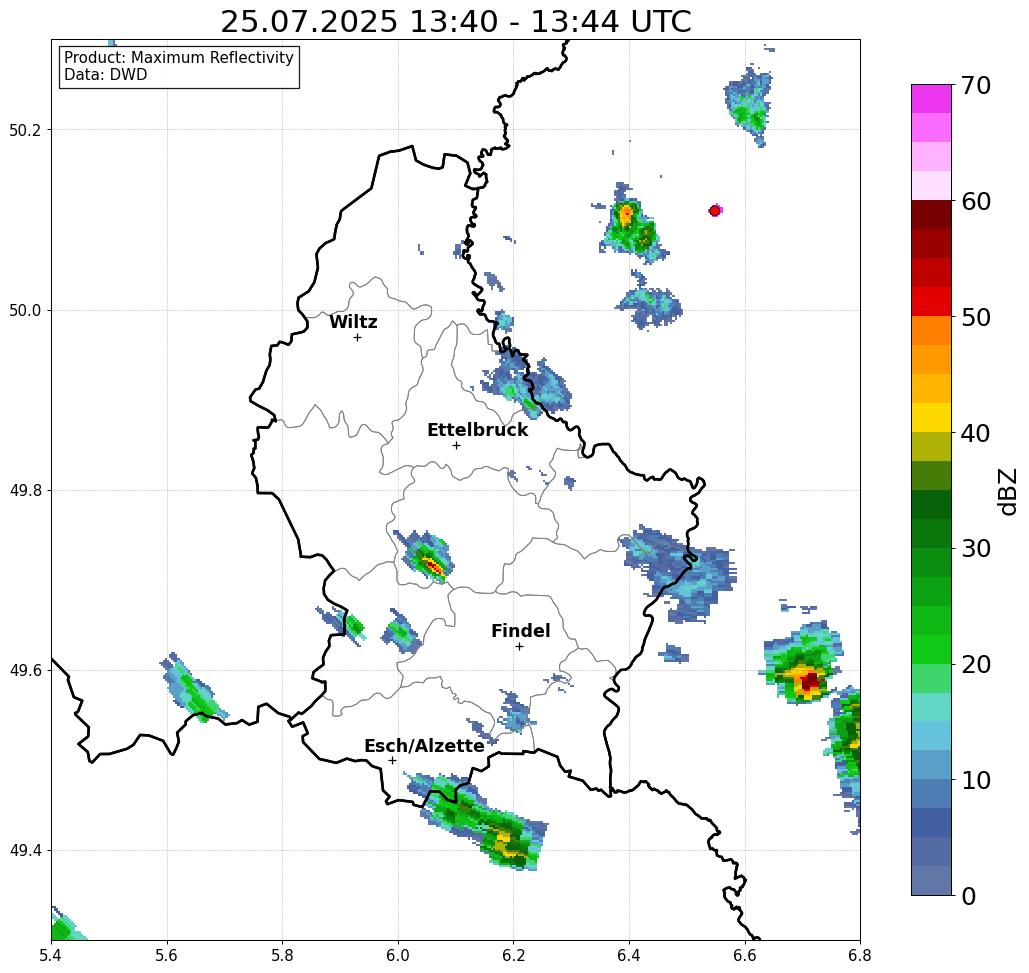Click the latitude tick label 49.6
Screen dimensions: 1029x973
[x=25, y=671]
